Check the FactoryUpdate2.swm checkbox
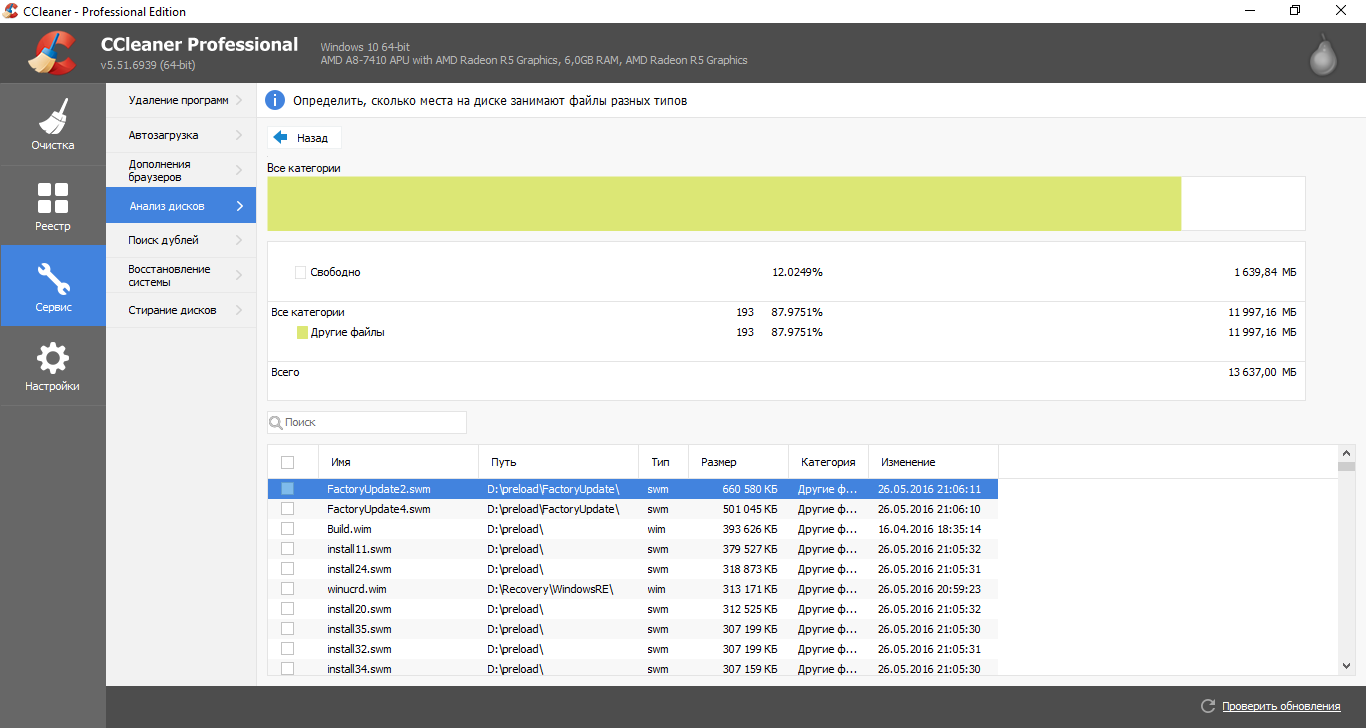Screen dimensions: 1366x728 pyautogui.click(x=288, y=489)
